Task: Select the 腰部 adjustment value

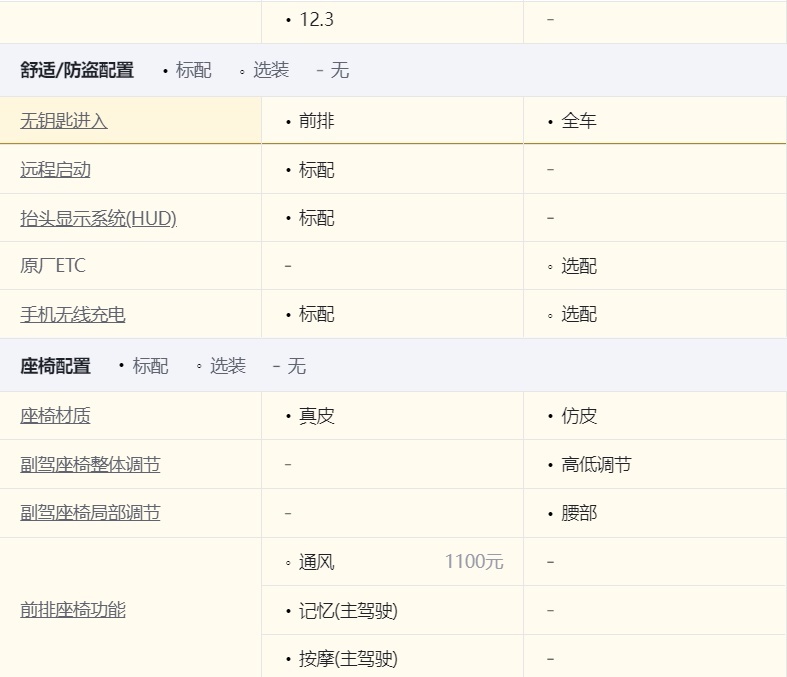Action: 579,513
